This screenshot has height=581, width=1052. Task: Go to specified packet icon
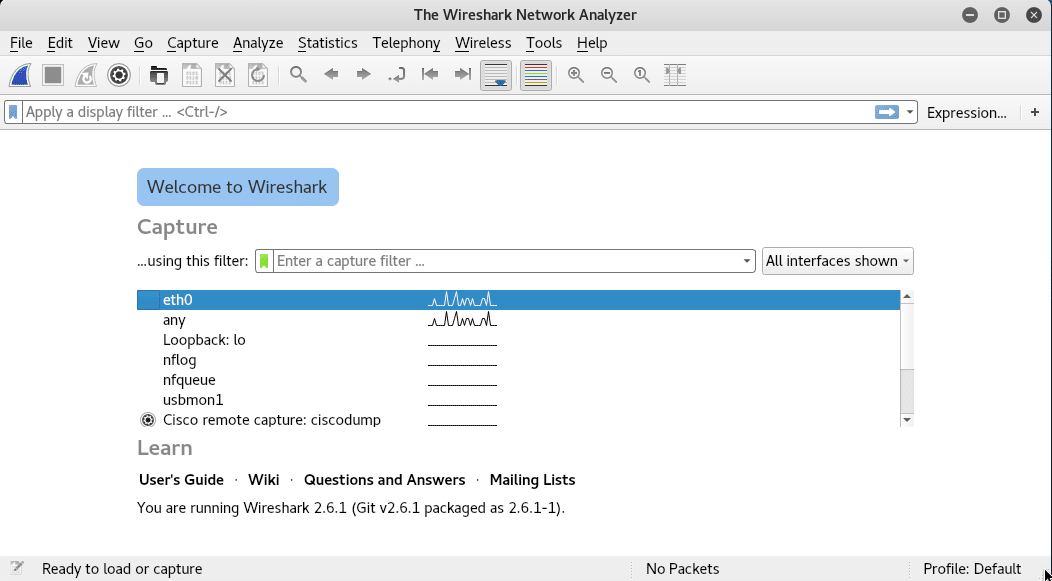coord(397,75)
